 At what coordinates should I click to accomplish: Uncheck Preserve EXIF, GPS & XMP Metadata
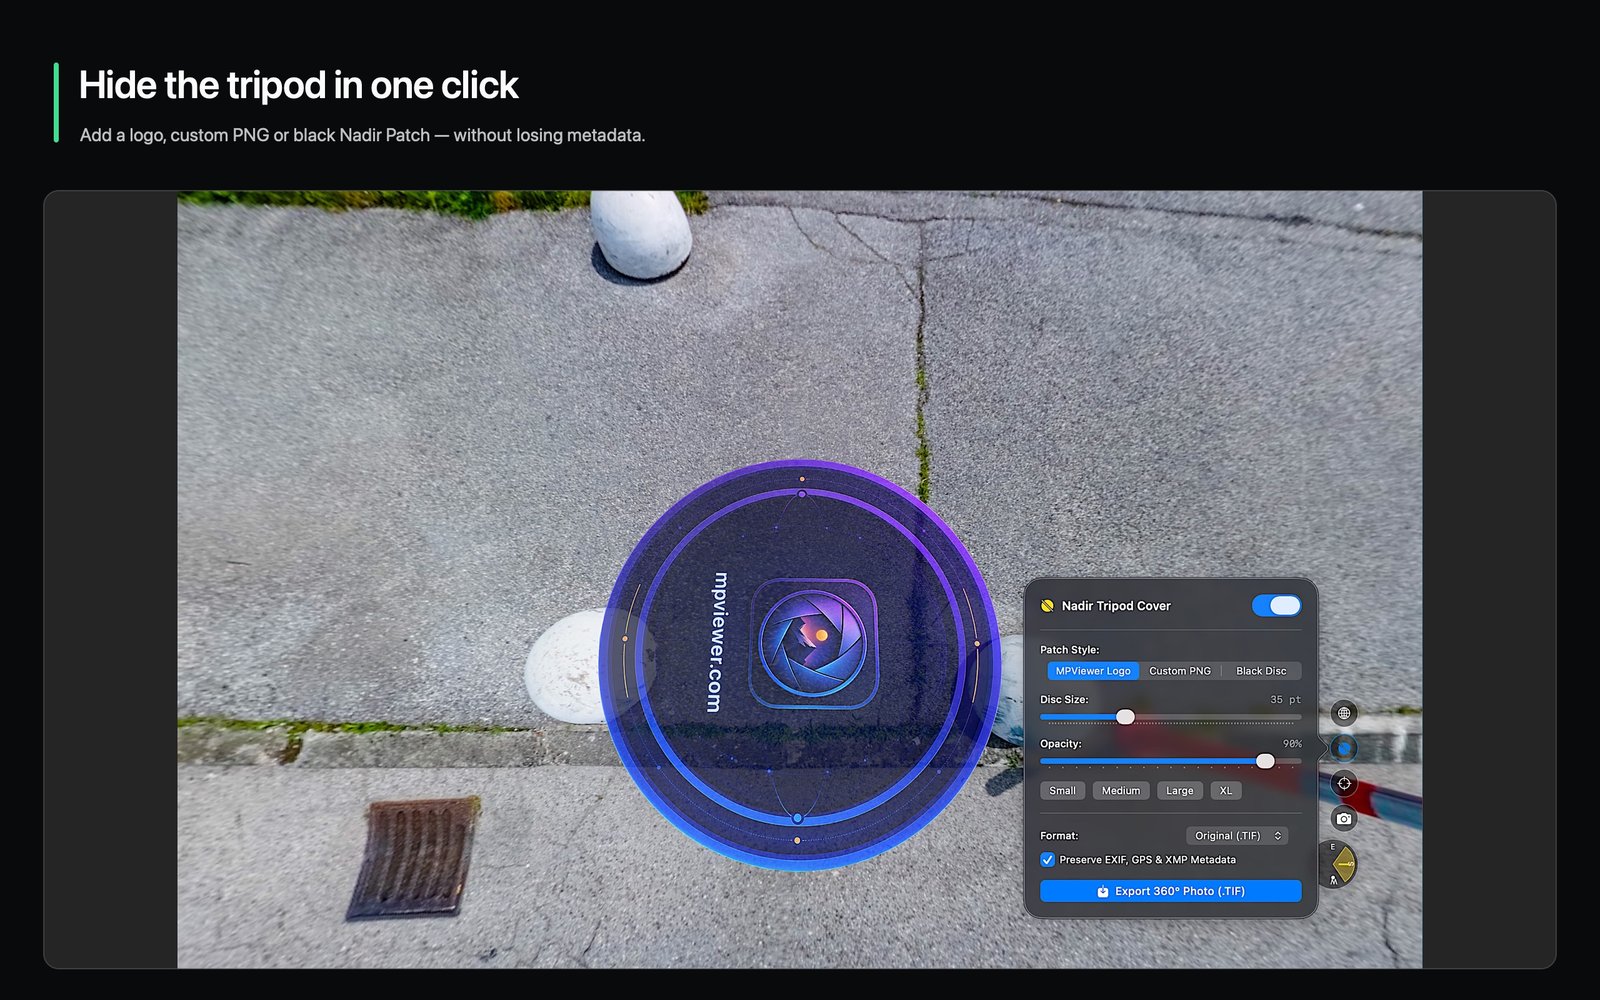[1047, 860]
